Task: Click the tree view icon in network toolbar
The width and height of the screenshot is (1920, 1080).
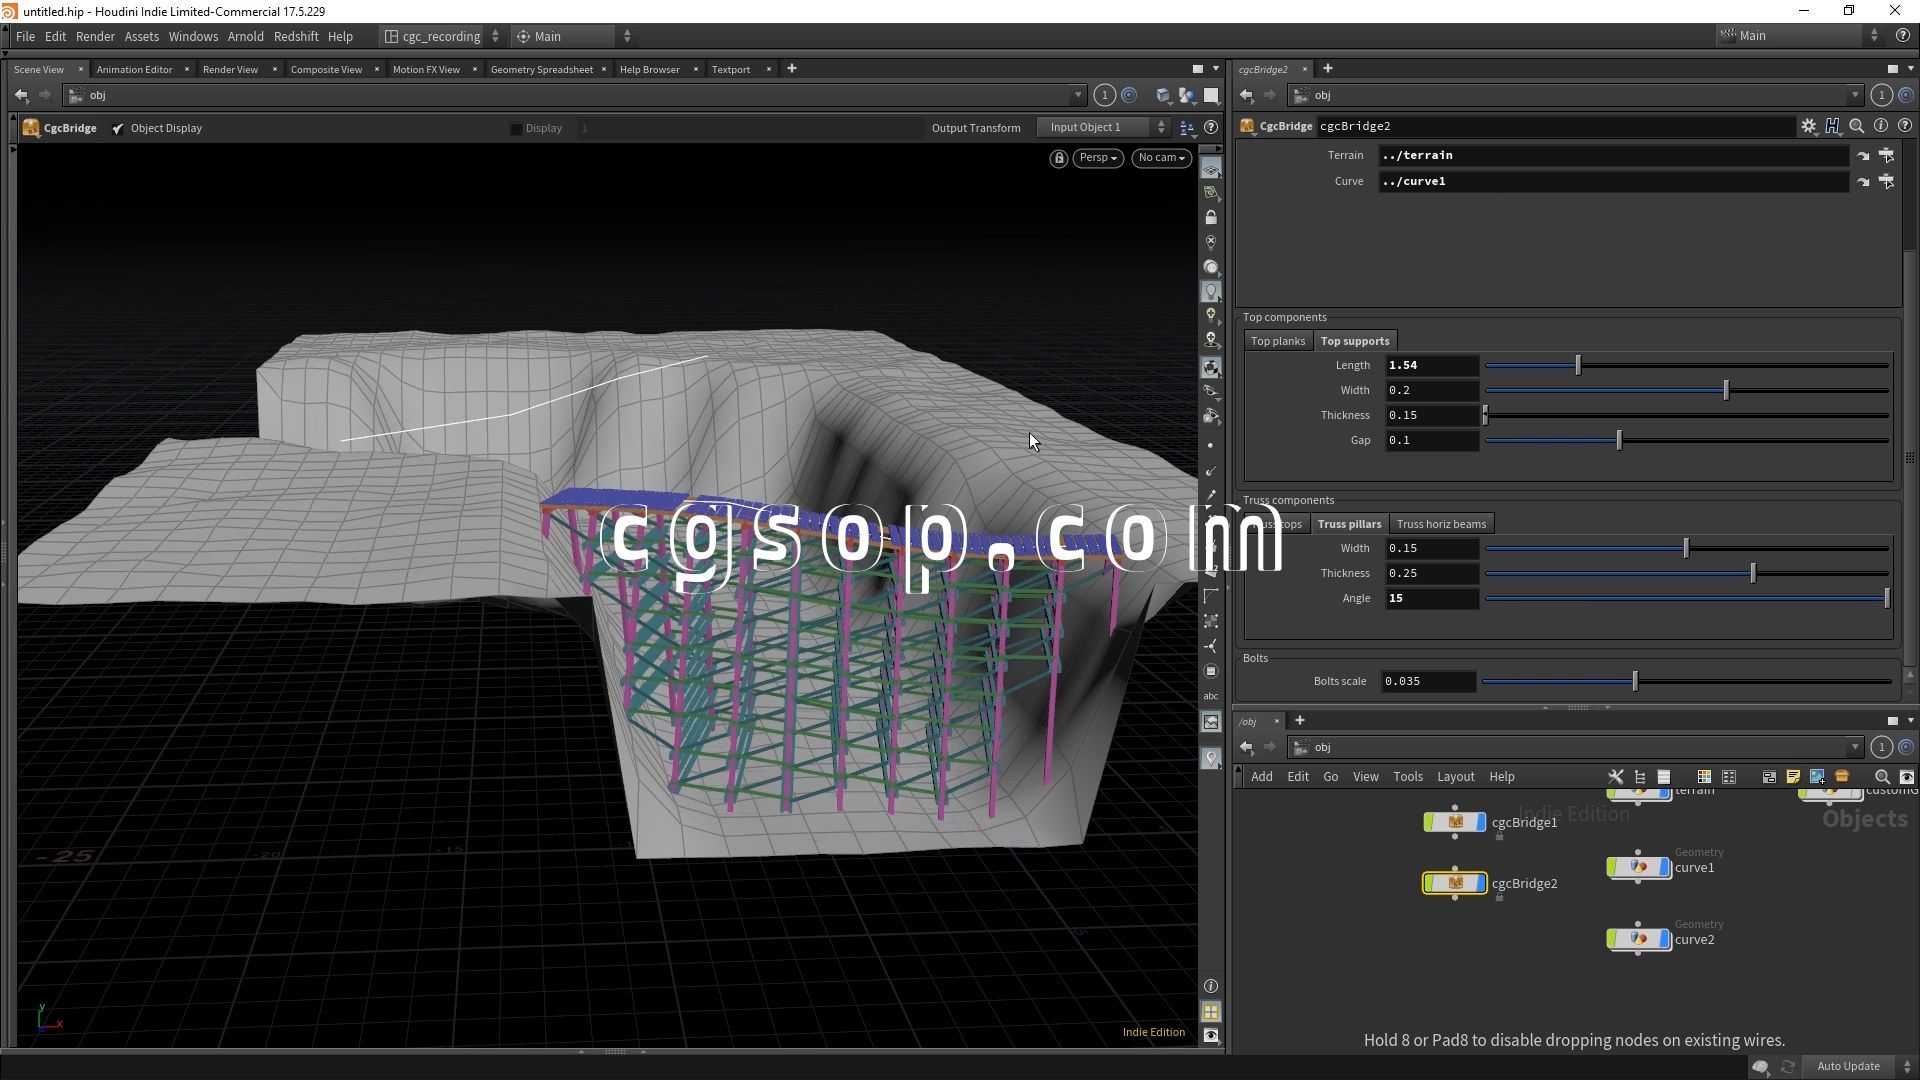Action: pos(1640,777)
